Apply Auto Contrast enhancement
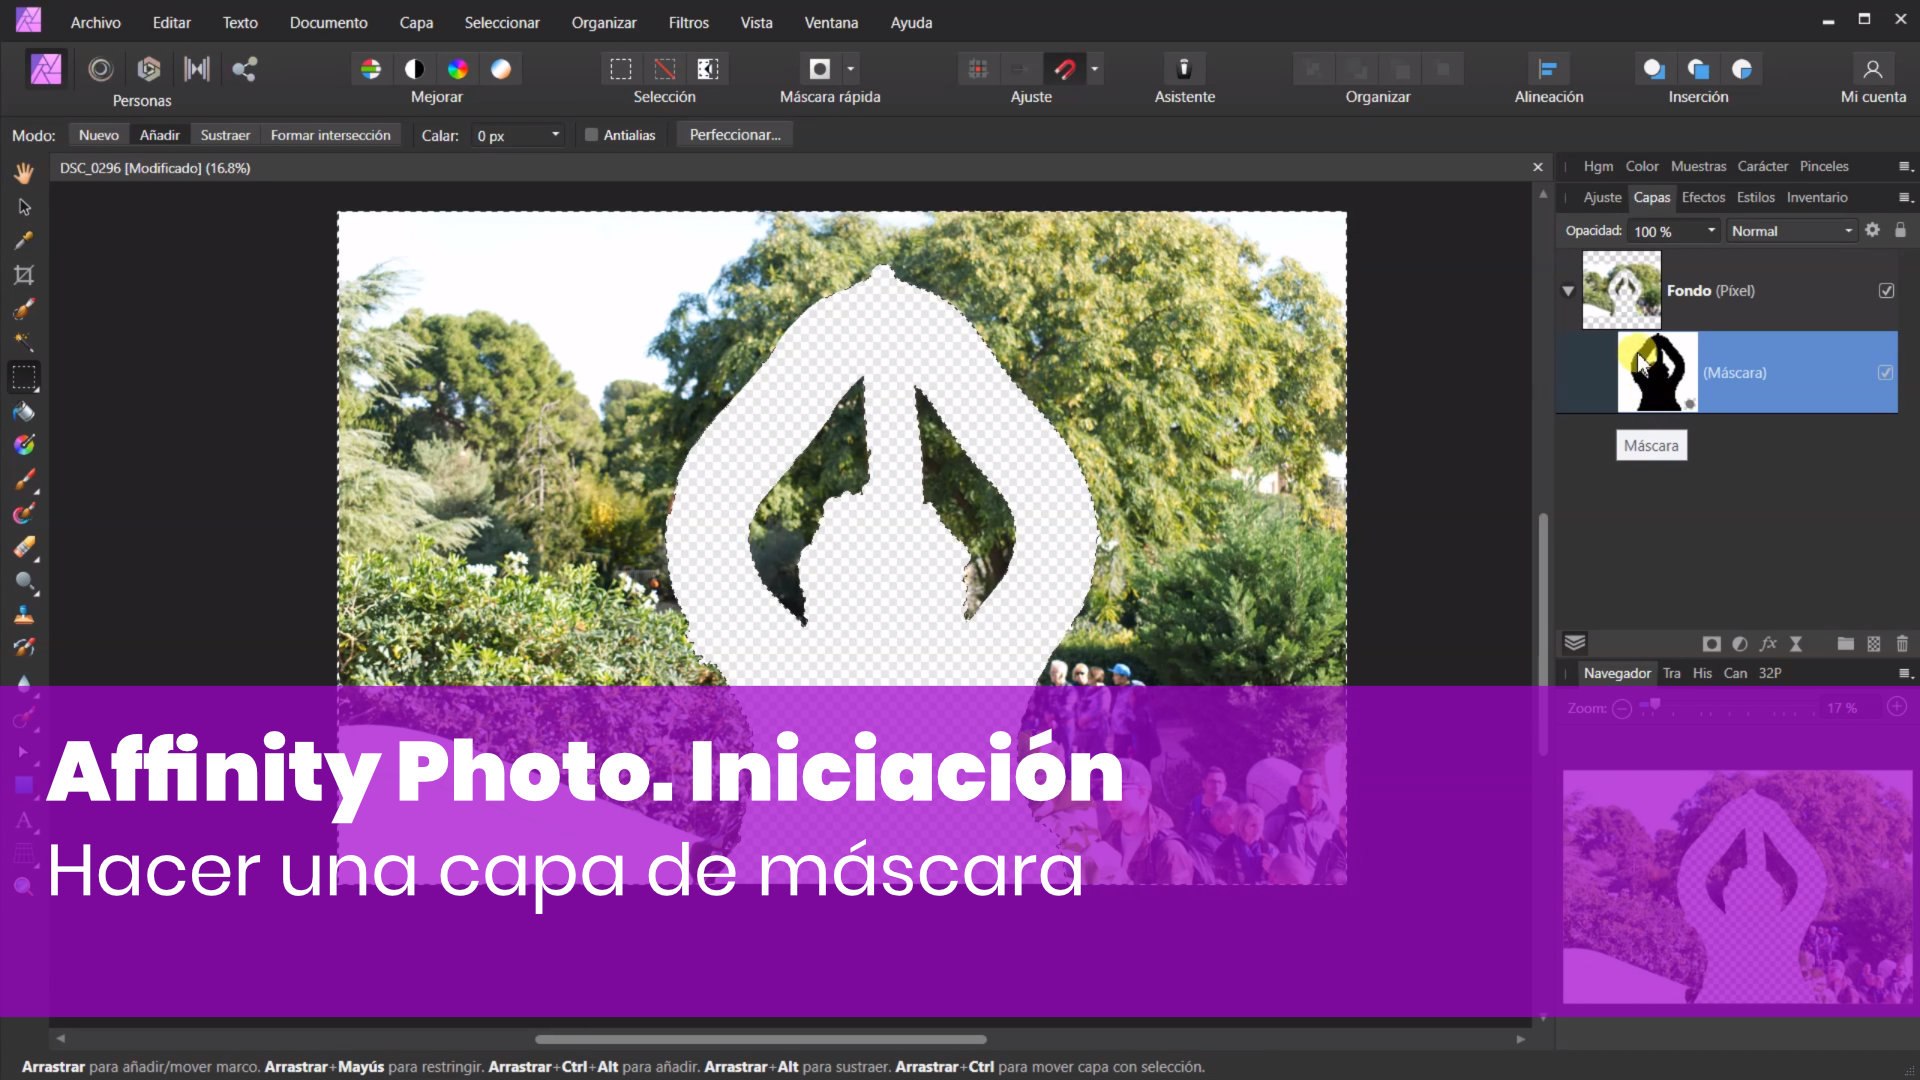 point(414,69)
